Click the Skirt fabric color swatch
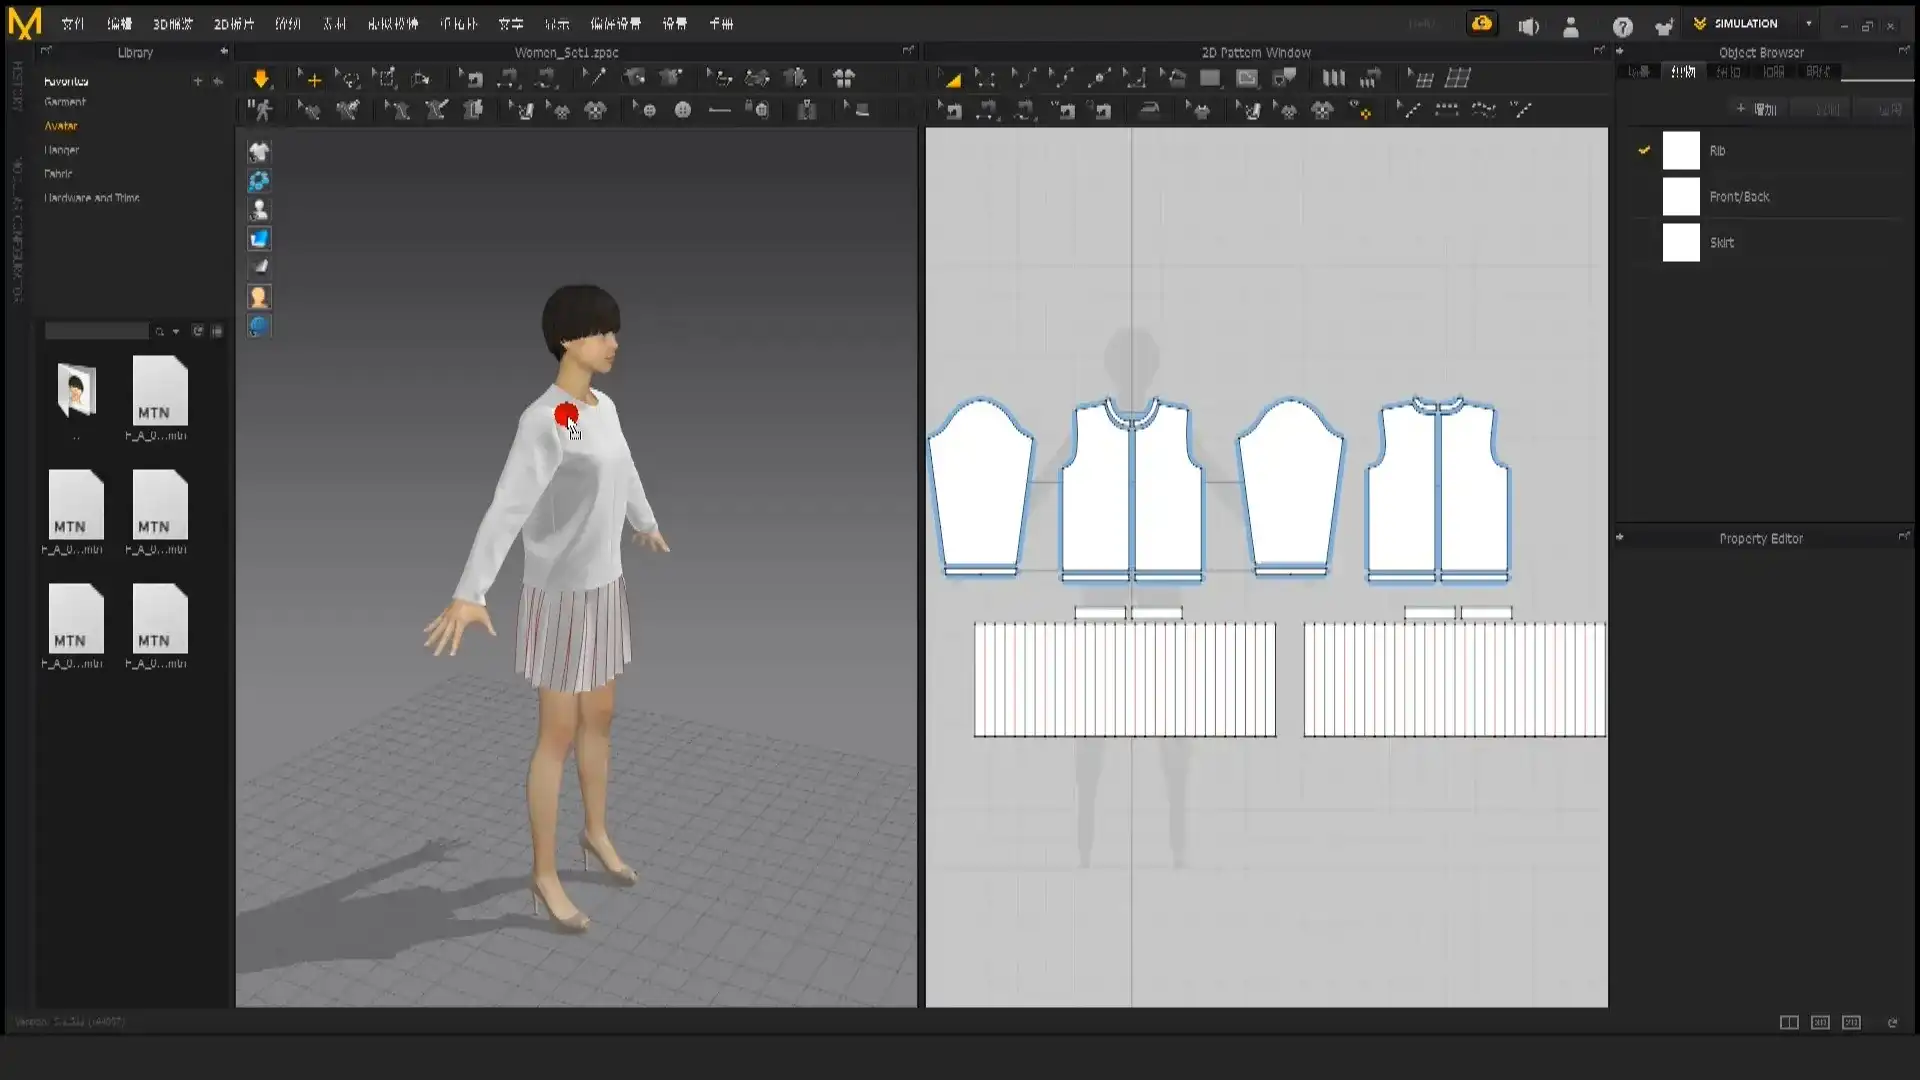Image resolution: width=1920 pixels, height=1080 pixels. pyautogui.click(x=1681, y=242)
